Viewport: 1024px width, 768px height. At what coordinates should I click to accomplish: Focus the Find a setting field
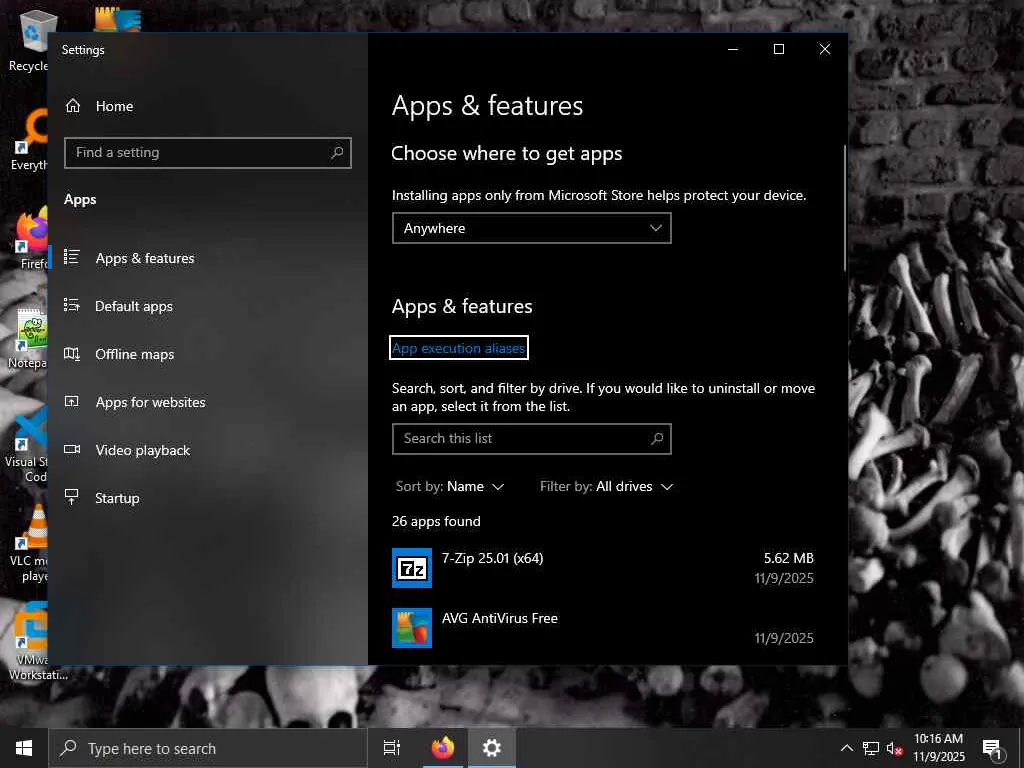click(208, 153)
